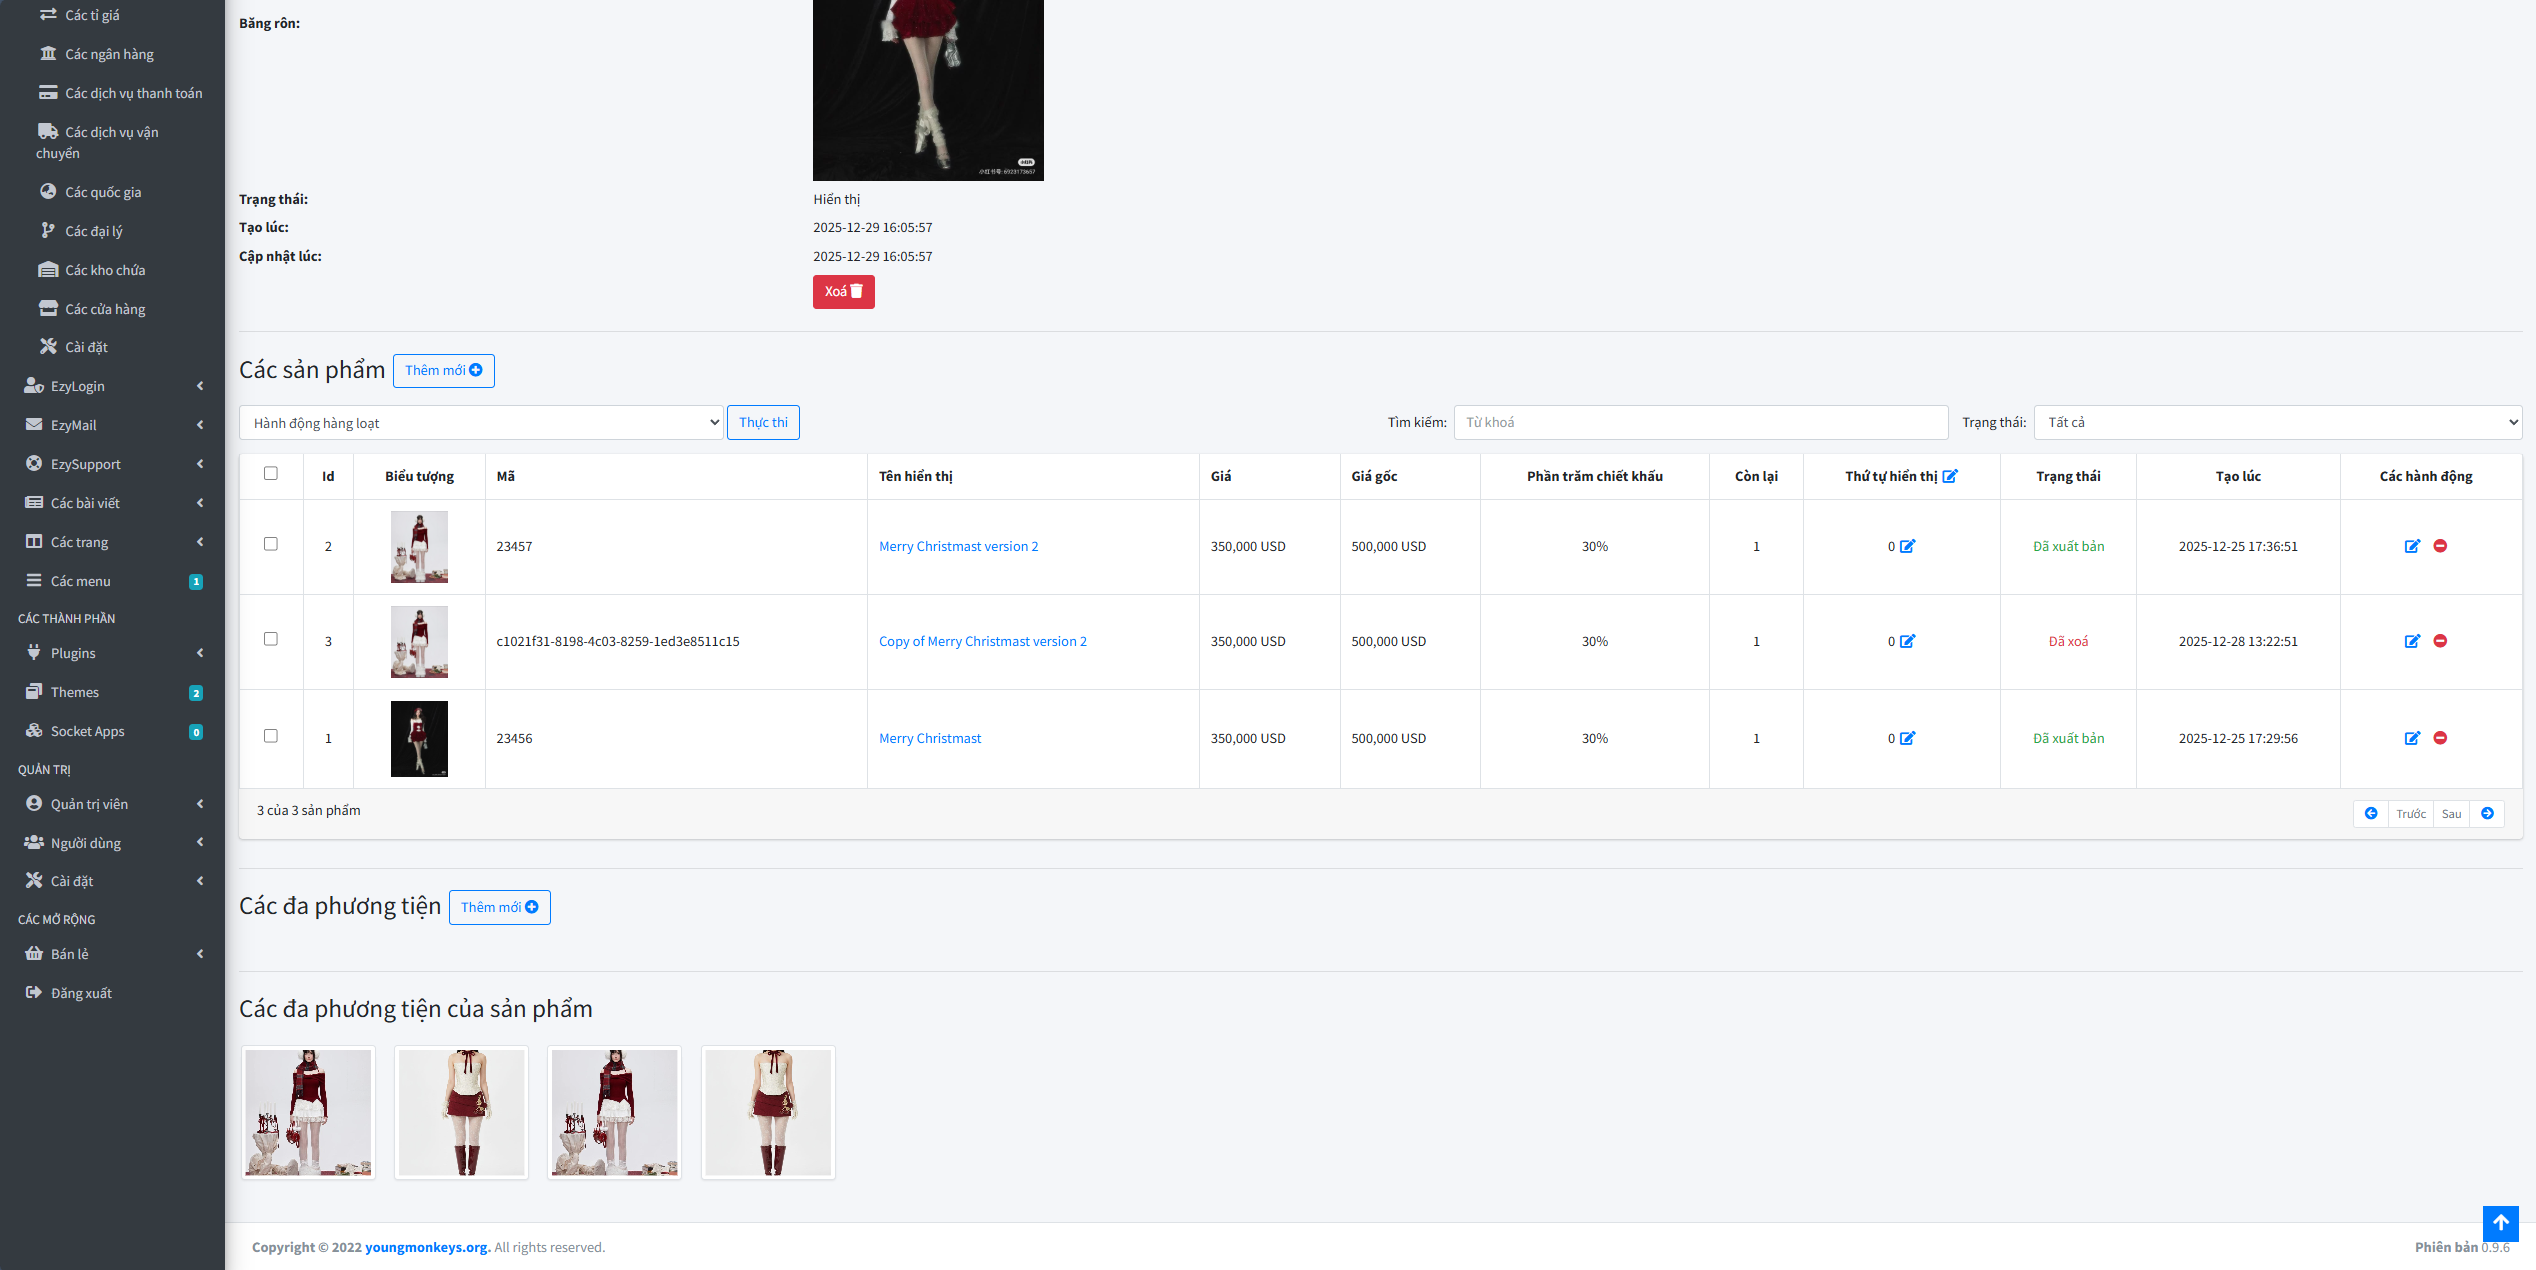2536x1270 pixels.
Task: Click first product media thumbnail
Action: click(x=308, y=1112)
